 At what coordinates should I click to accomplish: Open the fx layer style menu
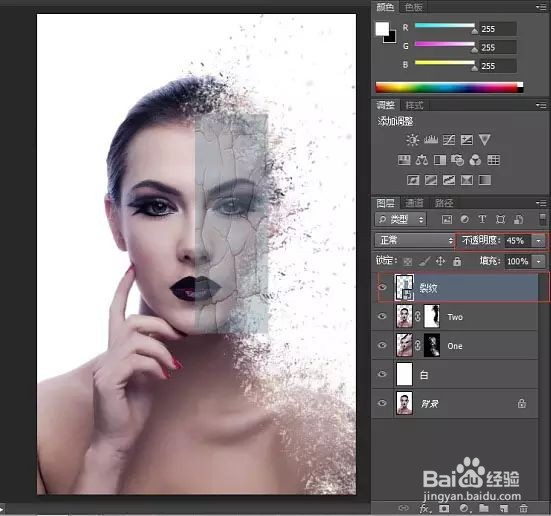tap(424, 508)
